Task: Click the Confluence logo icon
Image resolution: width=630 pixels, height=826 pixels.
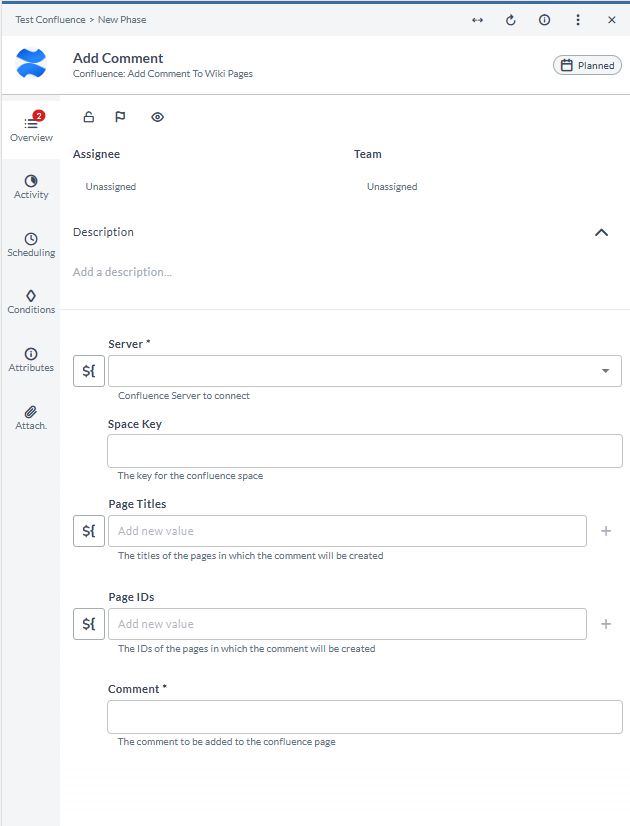Action: [x=31, y=63]
